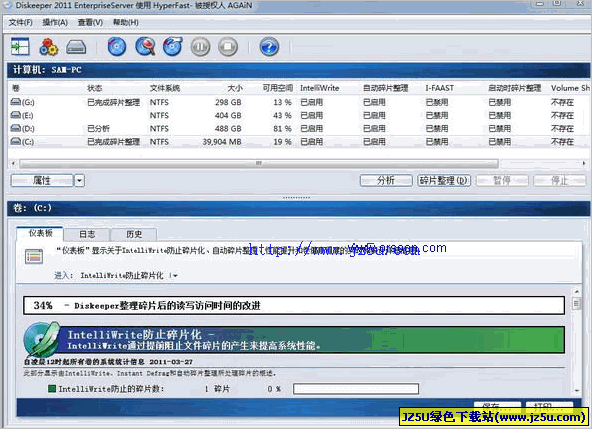The width and height of the screenshot is (592, 429).
Task: Click the 启动时碎片整理 column header
Action: pos(514,88)
